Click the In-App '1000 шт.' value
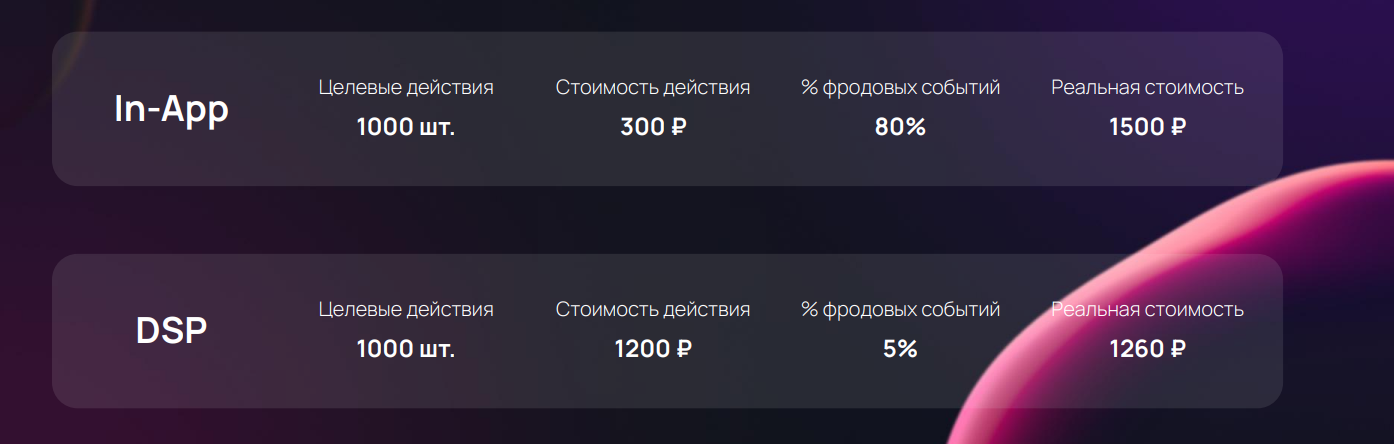The height and width of the screenshot is (444, 1394). [406, 127]
